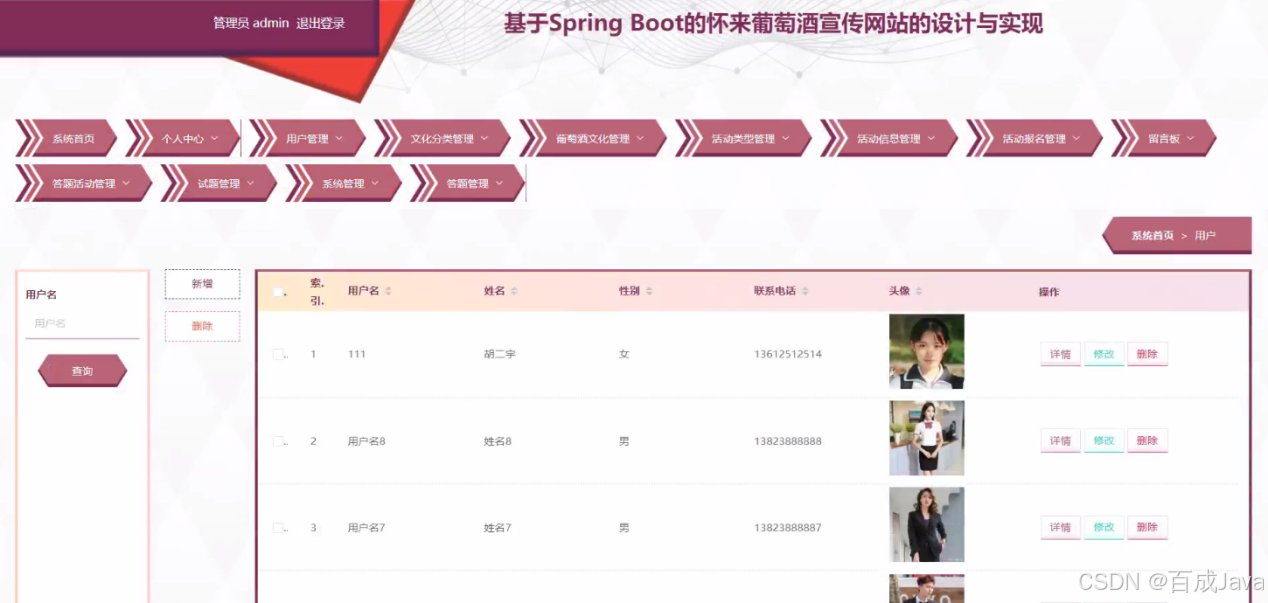Click the 新增 button to add user

coord(202,284)
